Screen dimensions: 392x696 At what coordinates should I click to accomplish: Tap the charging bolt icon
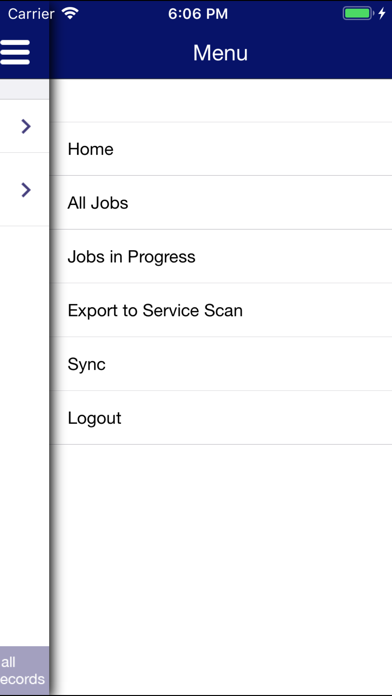click(382, 13)
